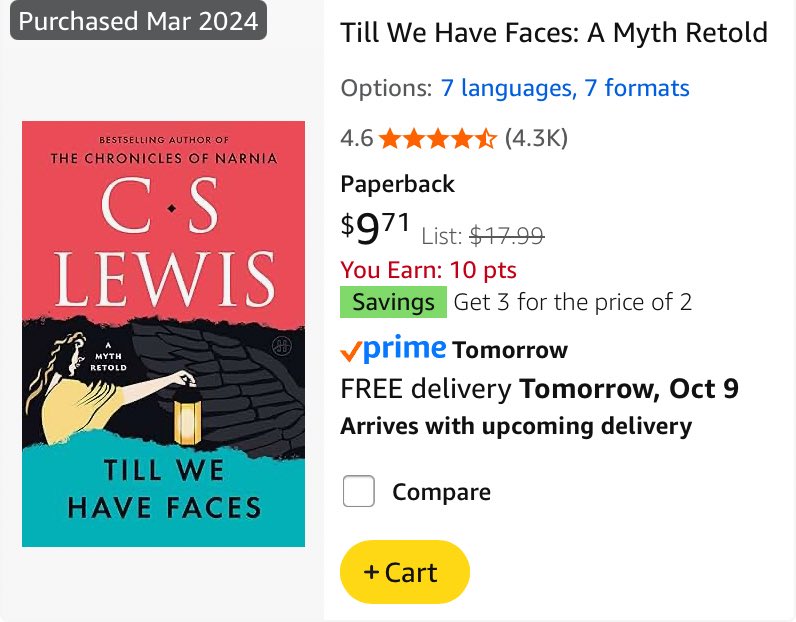Image resolution: width=796 pixels, height=622 pixels.
Task: Click the 4.6 rating number
Action: (357, 138)
